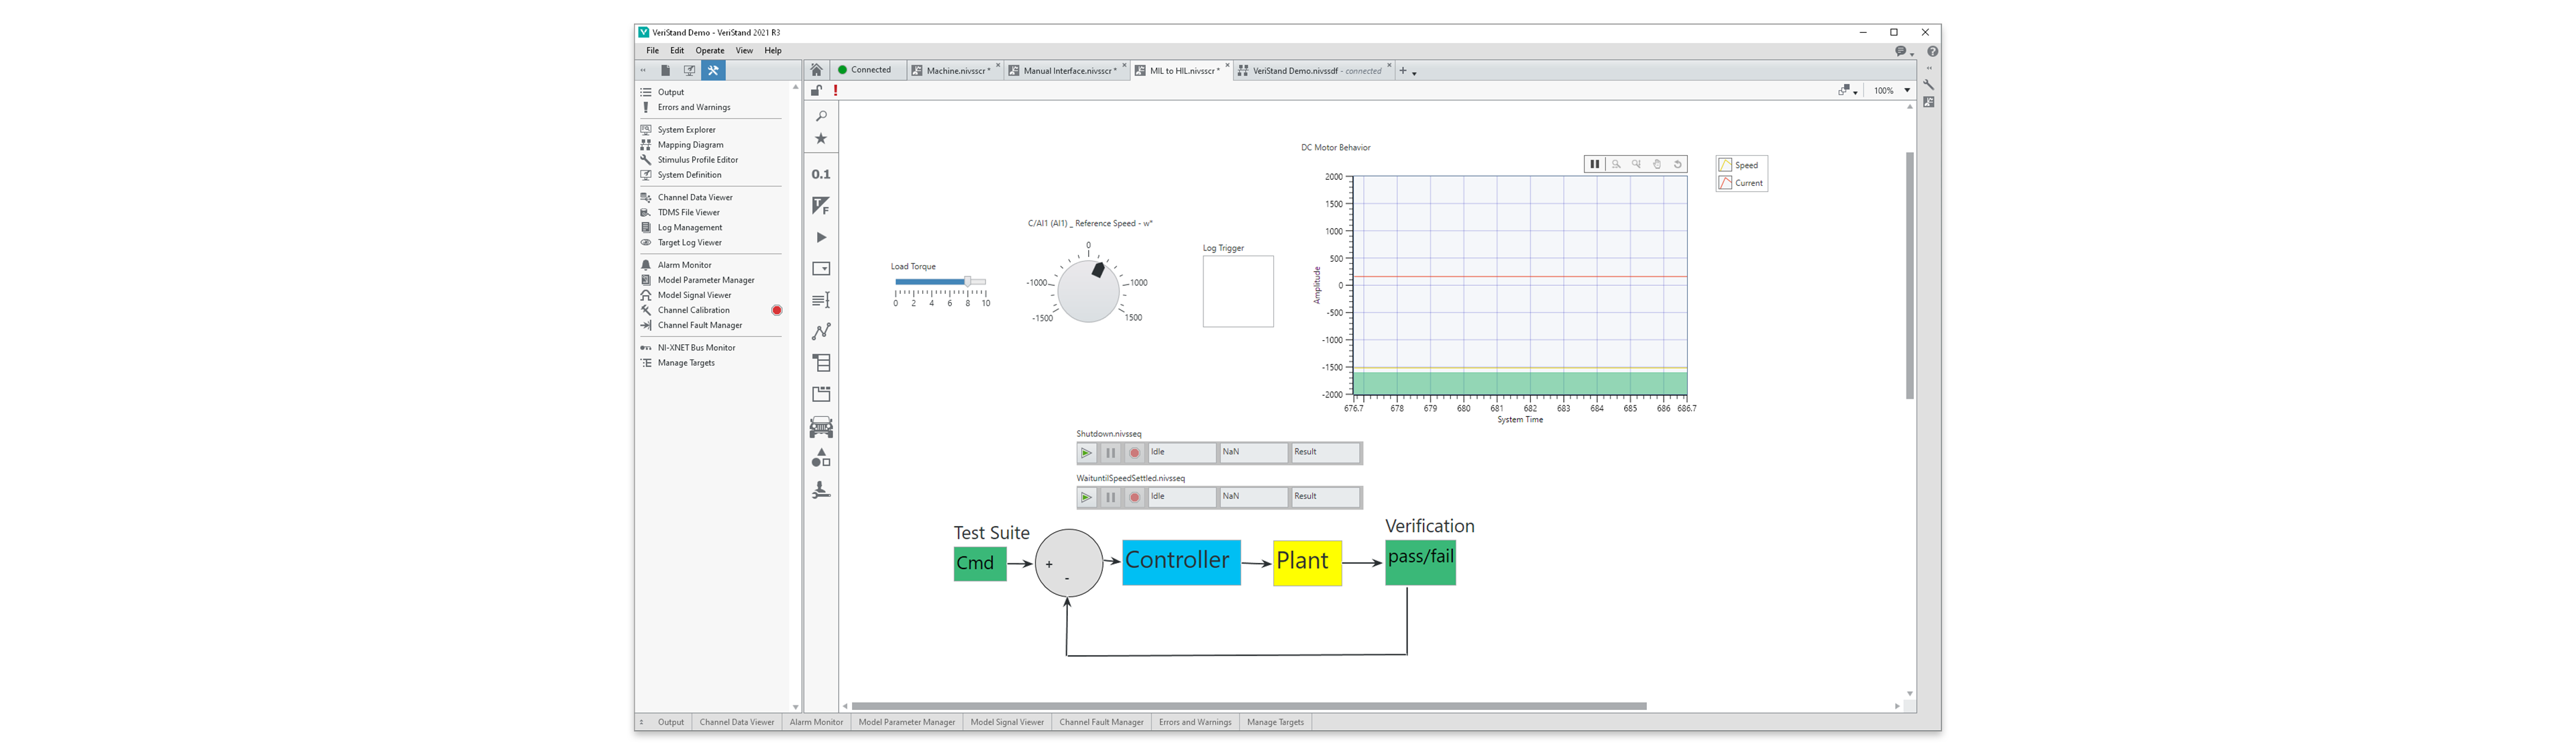Add a new tab with the plus button

click(1403, 71)
